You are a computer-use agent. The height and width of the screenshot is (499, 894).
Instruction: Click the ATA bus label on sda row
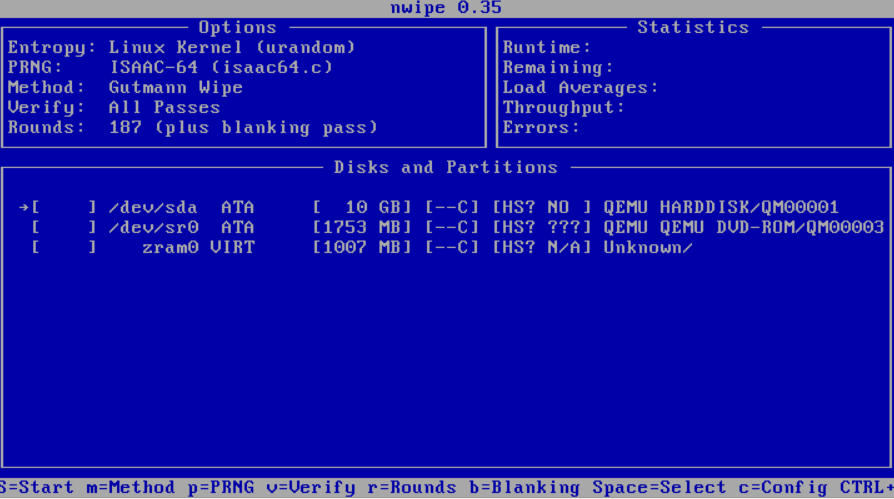coord(237,207)
